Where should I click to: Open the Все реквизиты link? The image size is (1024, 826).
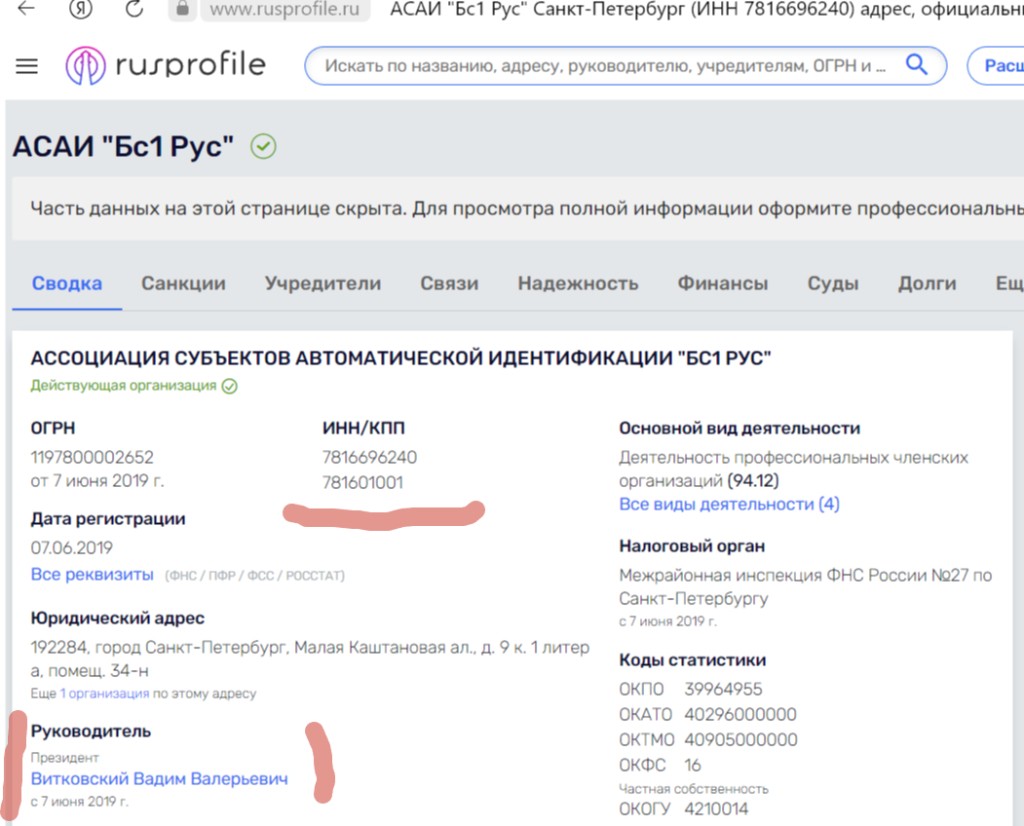click(x=92, y=575)
